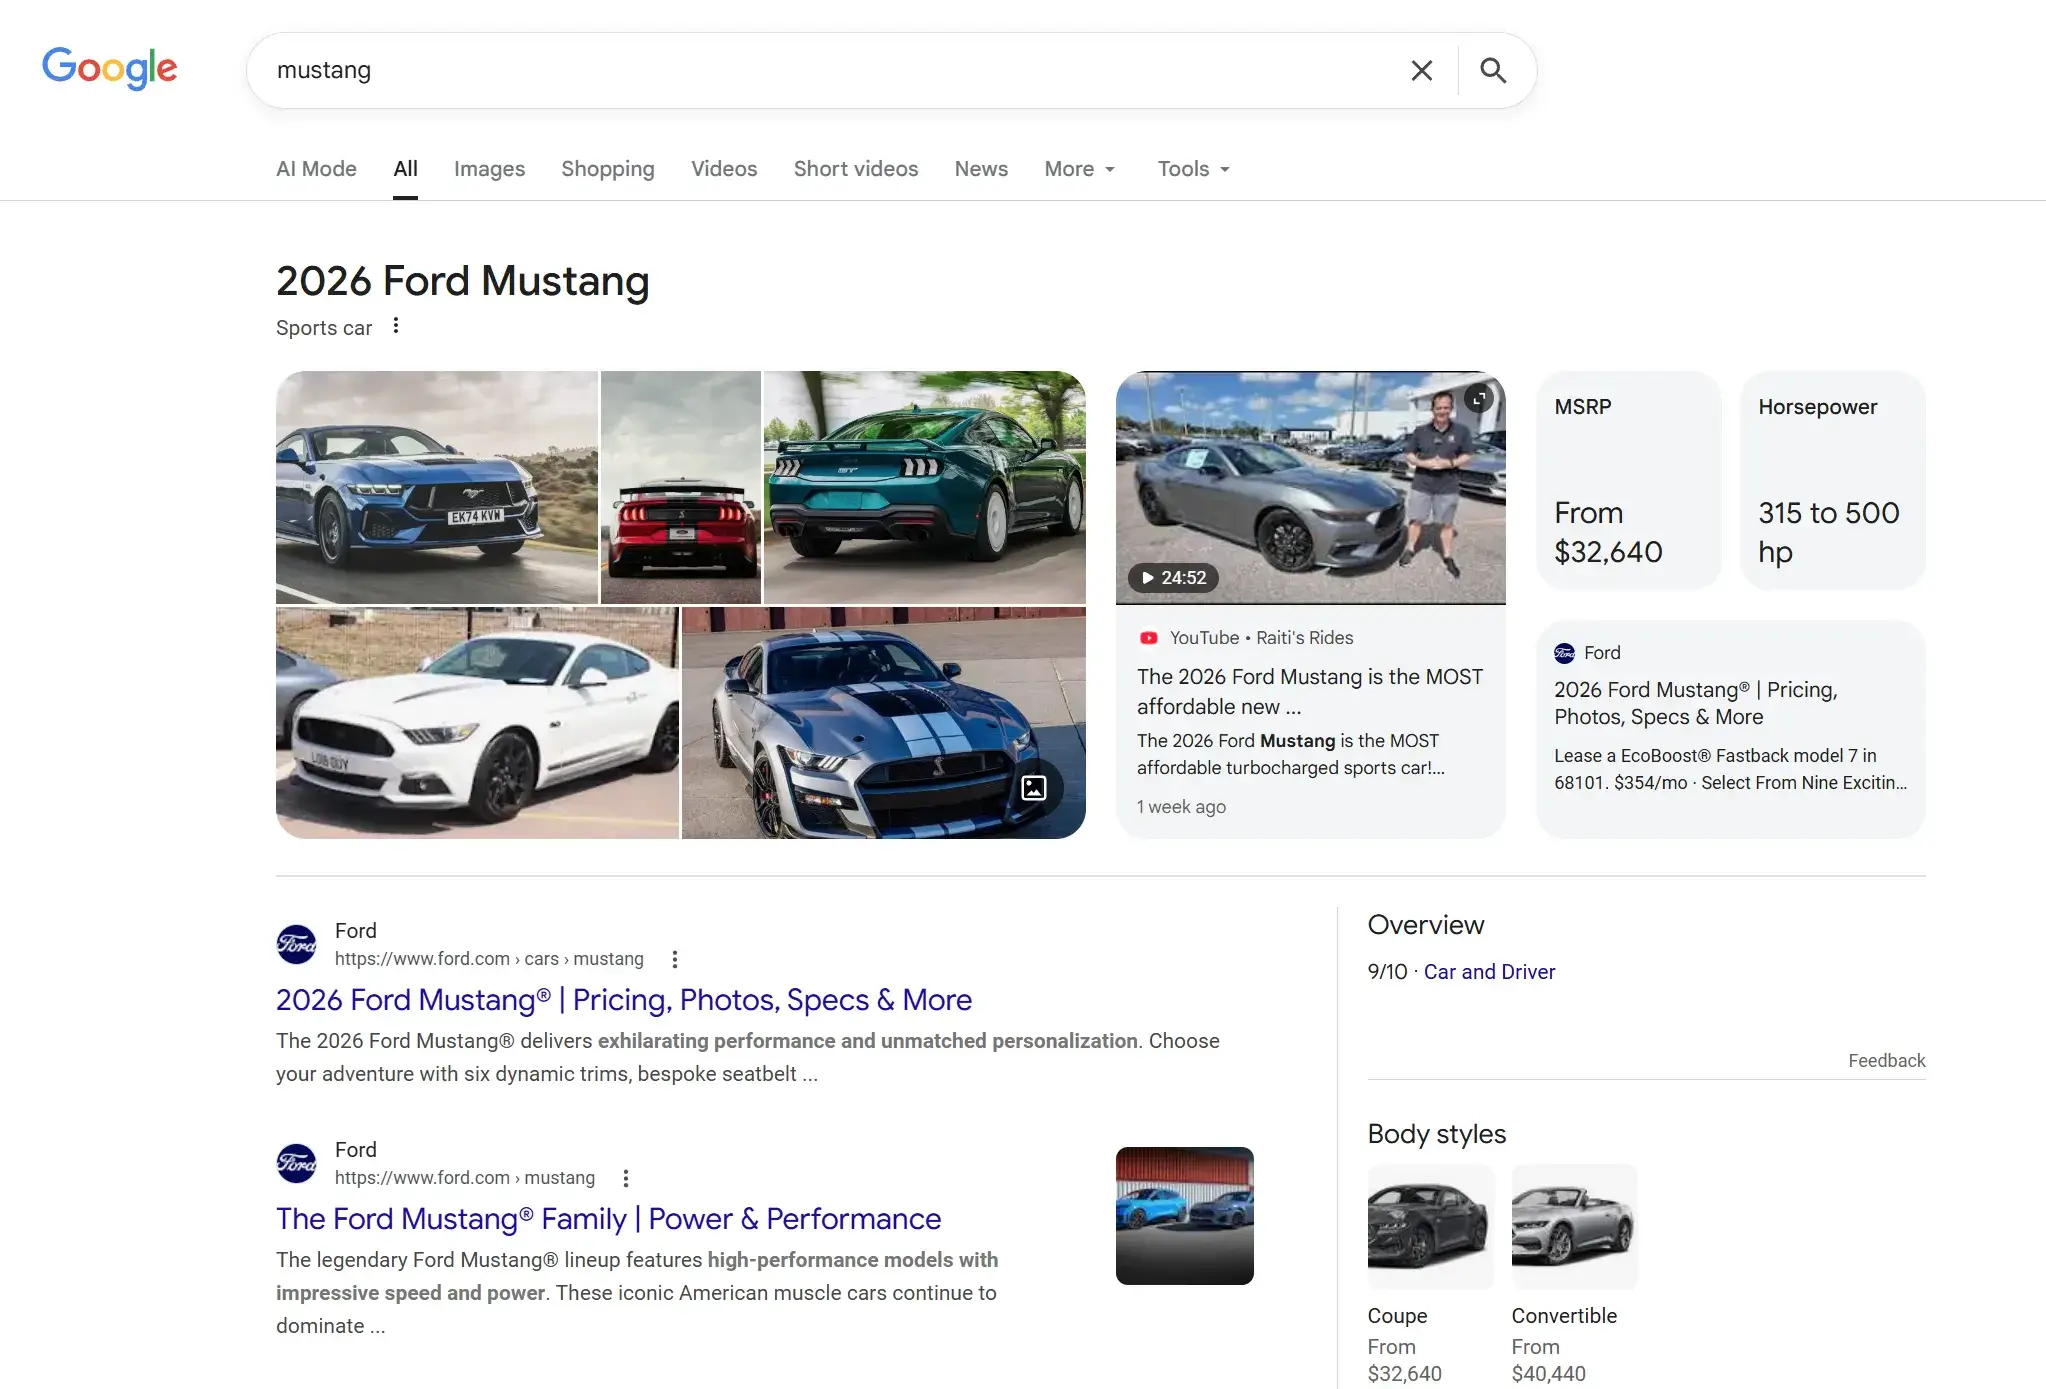Click the search magnifier icon
Image resolution: width=2046 pixels, height=1389 pixels.
pyautogui.click(x=1491, y=70)
